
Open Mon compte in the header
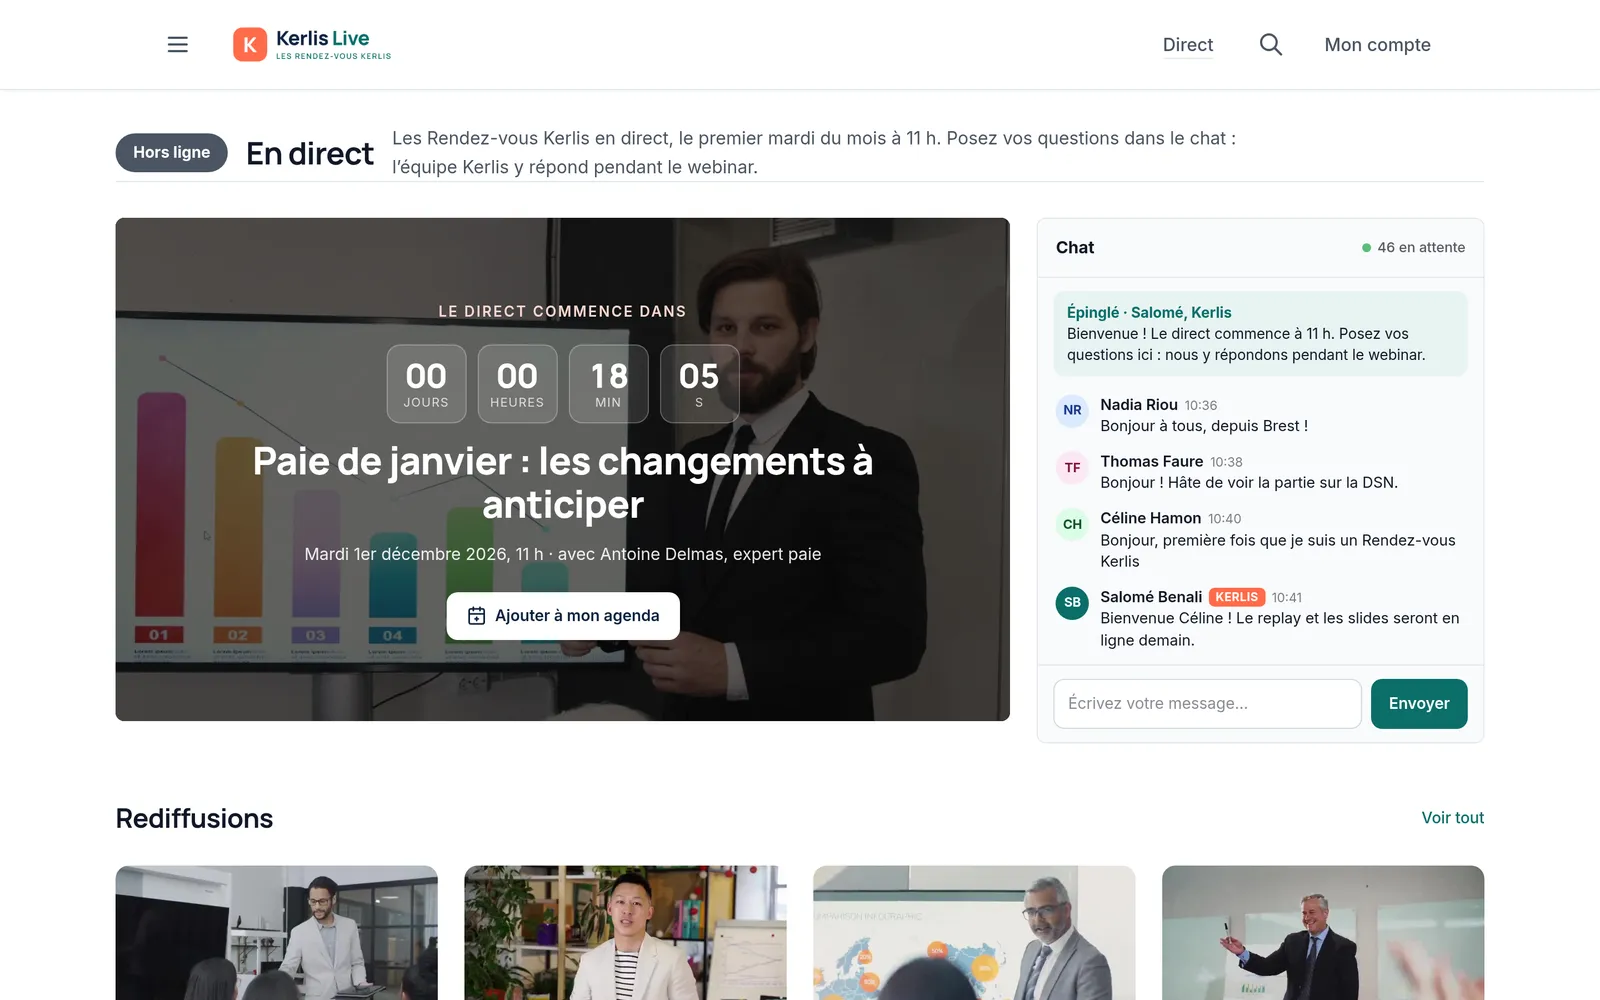pyautogui.click(x=1377, y=45)
